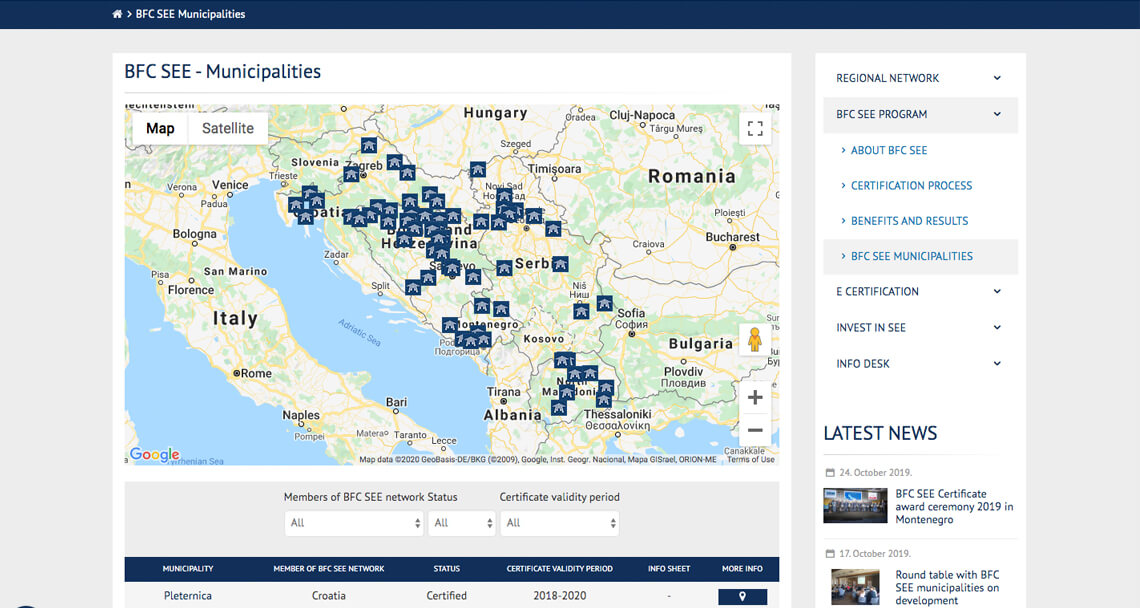The image size is (1140, 608).
Task: Click the map marker above Thessaloniki
Action: (x=603, y=400)
